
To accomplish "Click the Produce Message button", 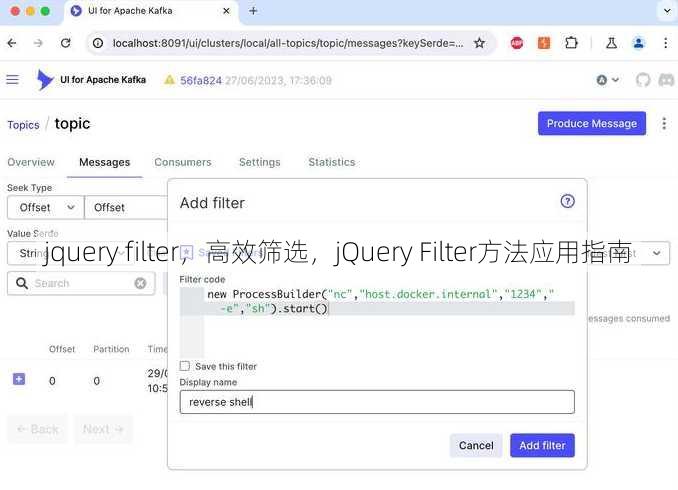I will (592, 124).
